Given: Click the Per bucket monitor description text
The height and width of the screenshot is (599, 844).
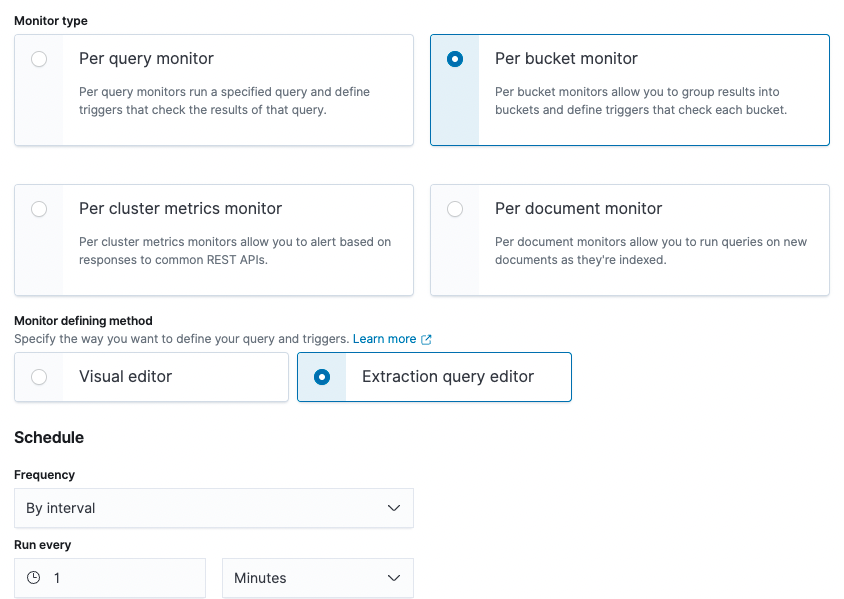Looking at the screenshot, I should [641, 101].
